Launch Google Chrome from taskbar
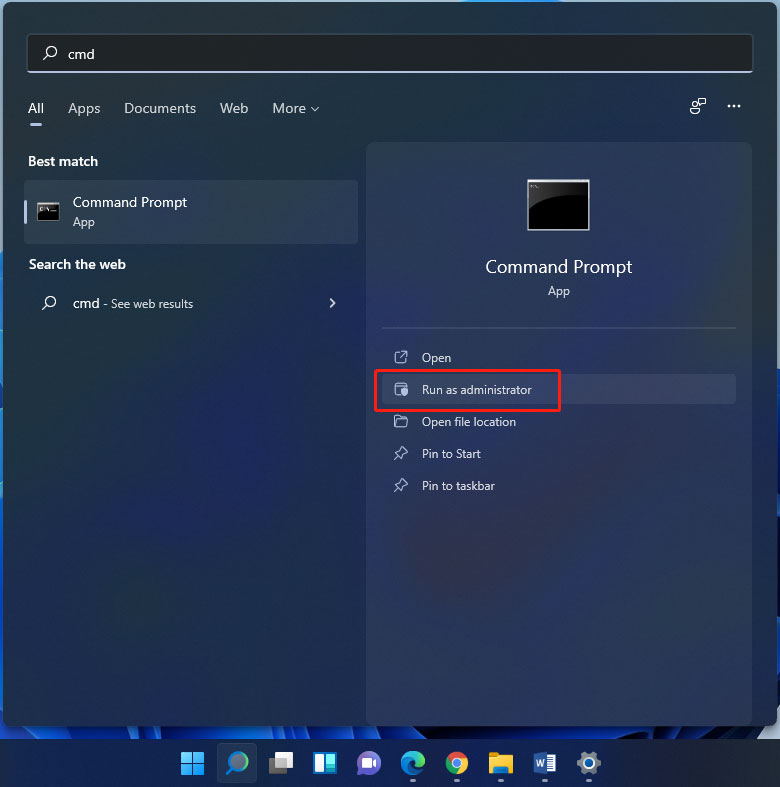 [x=457, y=764]
